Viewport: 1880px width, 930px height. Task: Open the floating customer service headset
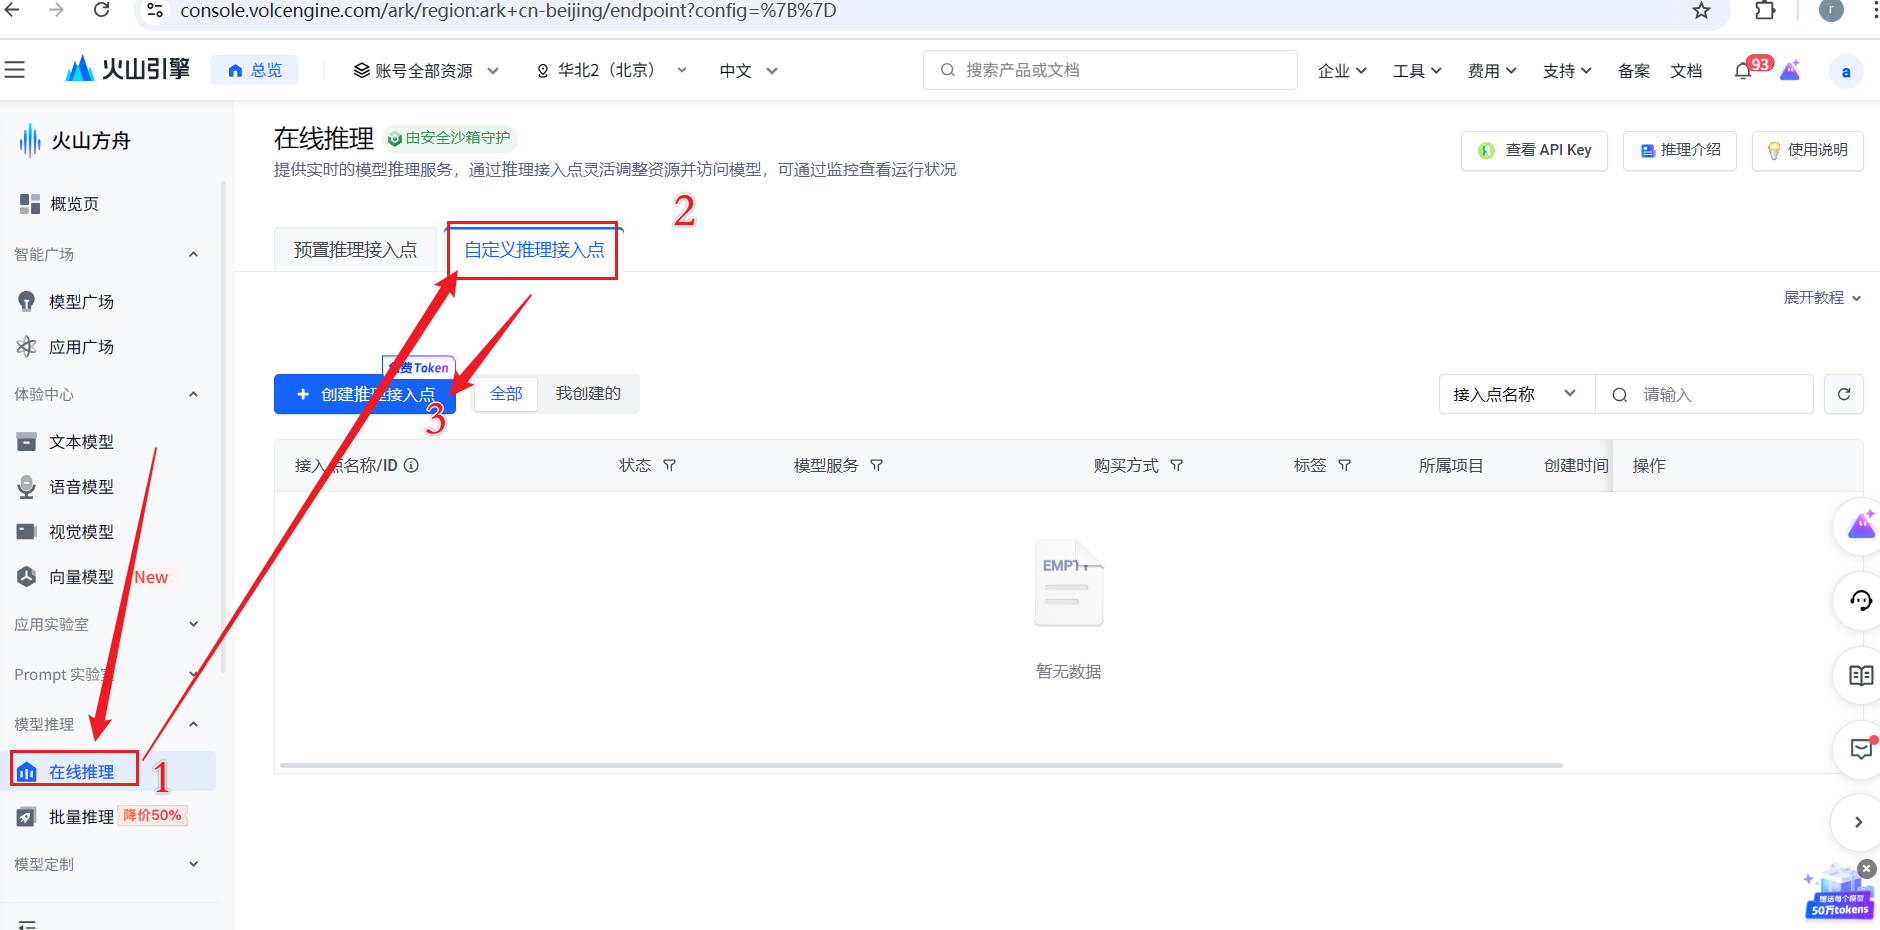pos(1860,601)
